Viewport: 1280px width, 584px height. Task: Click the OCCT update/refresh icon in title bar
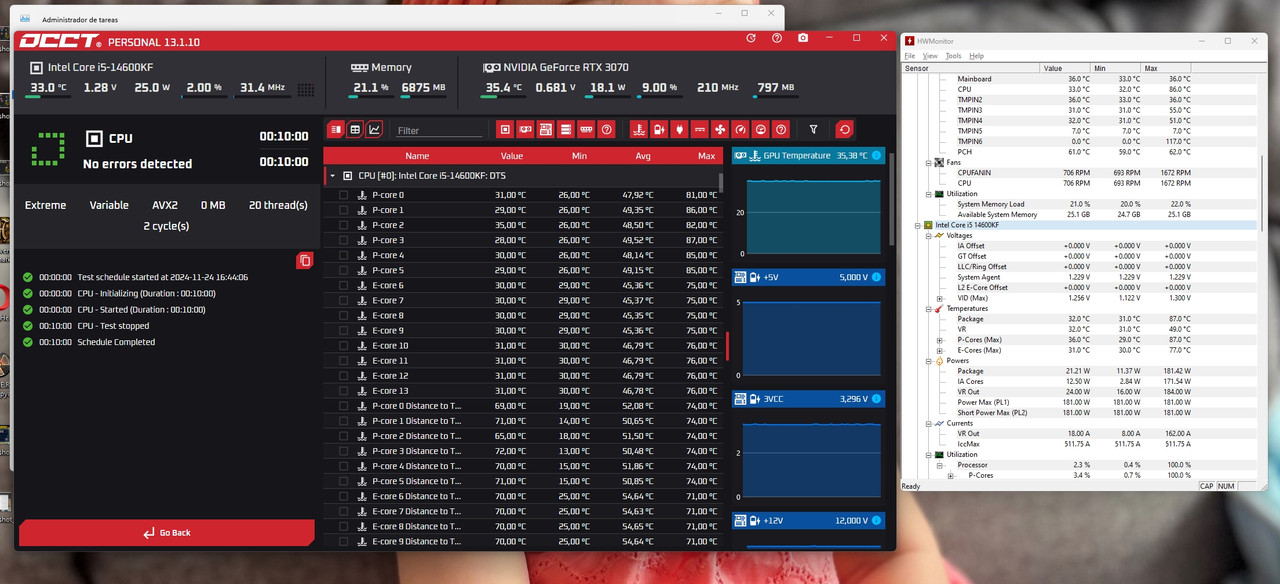[x=751, y=38]
